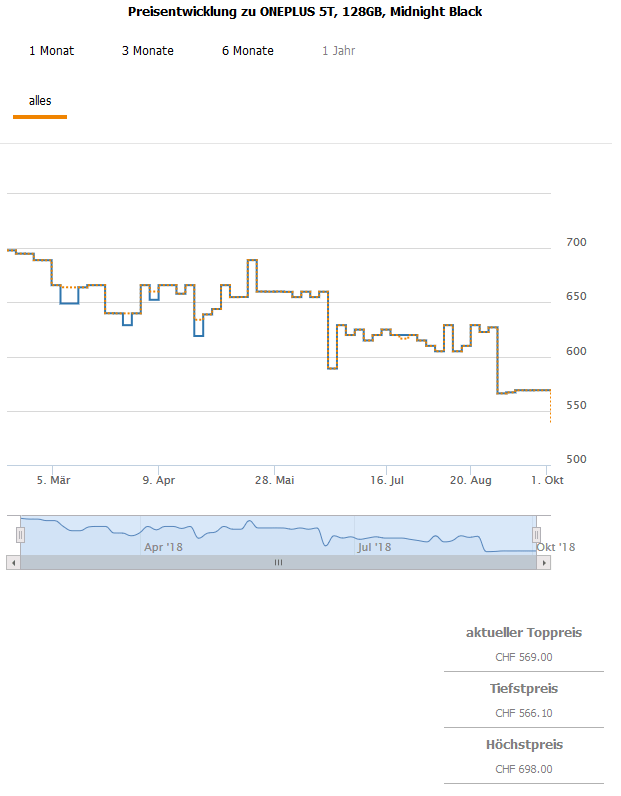Select the alles range tab
This screenshot has height=796, width=621.
[41, 103]
